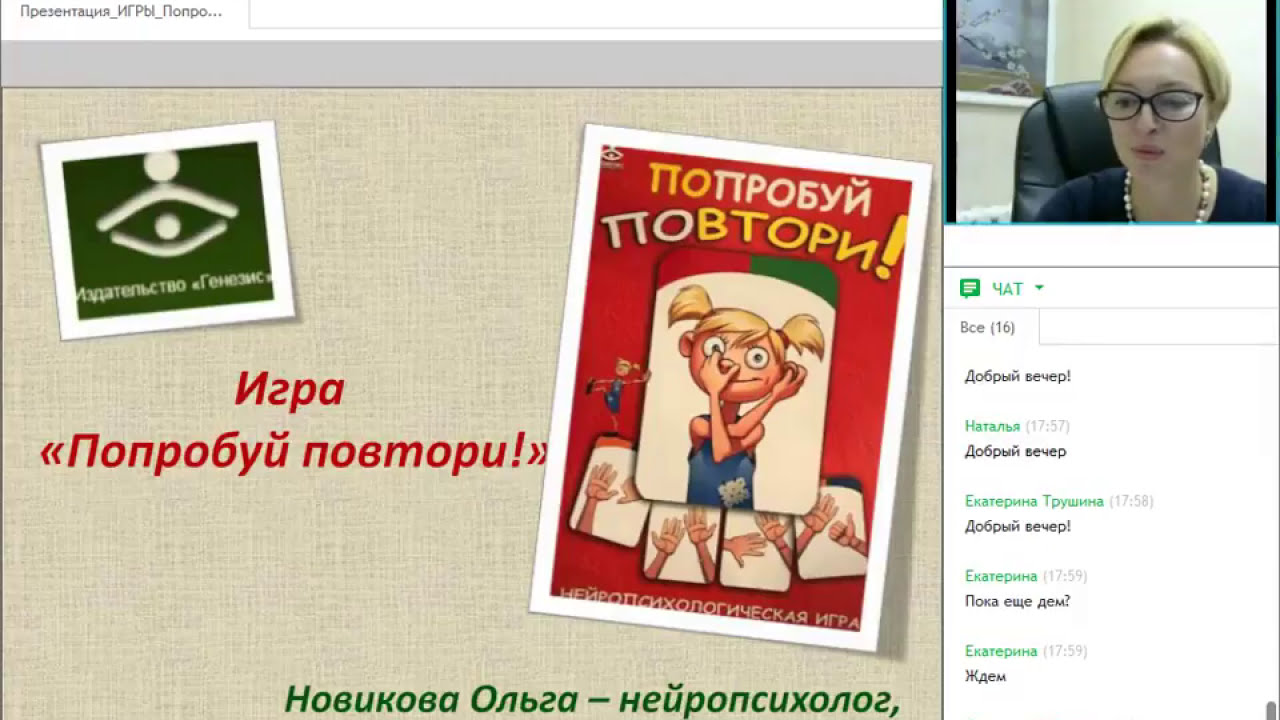1280x720 pixels.
Task: Click timestamp (17:57) next to Наталья
Action: pyautogui.click(x=1047, y=426)
